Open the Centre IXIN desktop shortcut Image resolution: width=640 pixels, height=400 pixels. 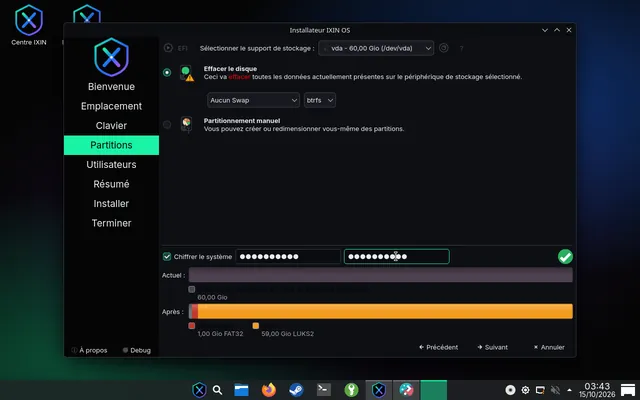[x=29, y=24]
